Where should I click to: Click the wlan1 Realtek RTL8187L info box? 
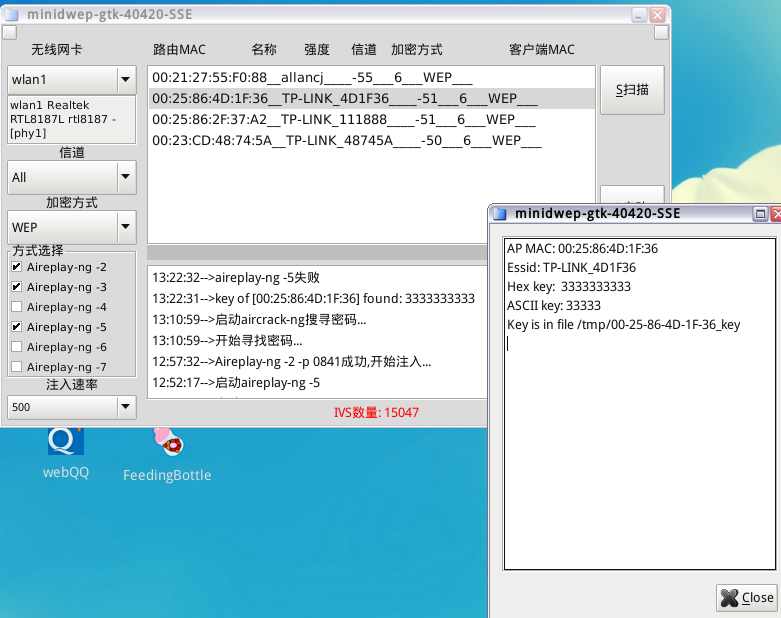tap(71, 120)
